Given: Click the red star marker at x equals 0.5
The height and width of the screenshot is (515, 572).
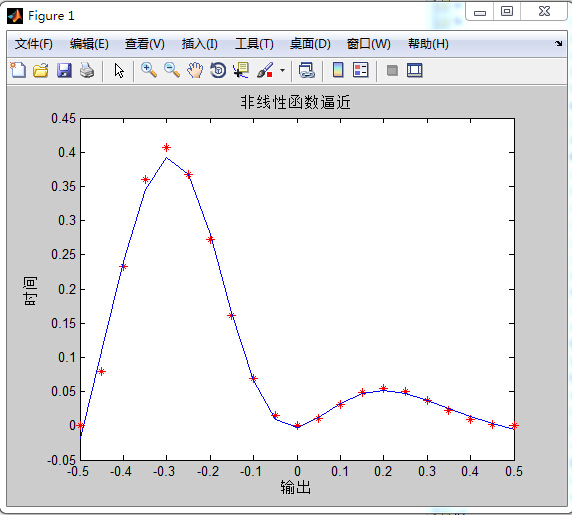Looking at the screenshot, I should (514, 425).
